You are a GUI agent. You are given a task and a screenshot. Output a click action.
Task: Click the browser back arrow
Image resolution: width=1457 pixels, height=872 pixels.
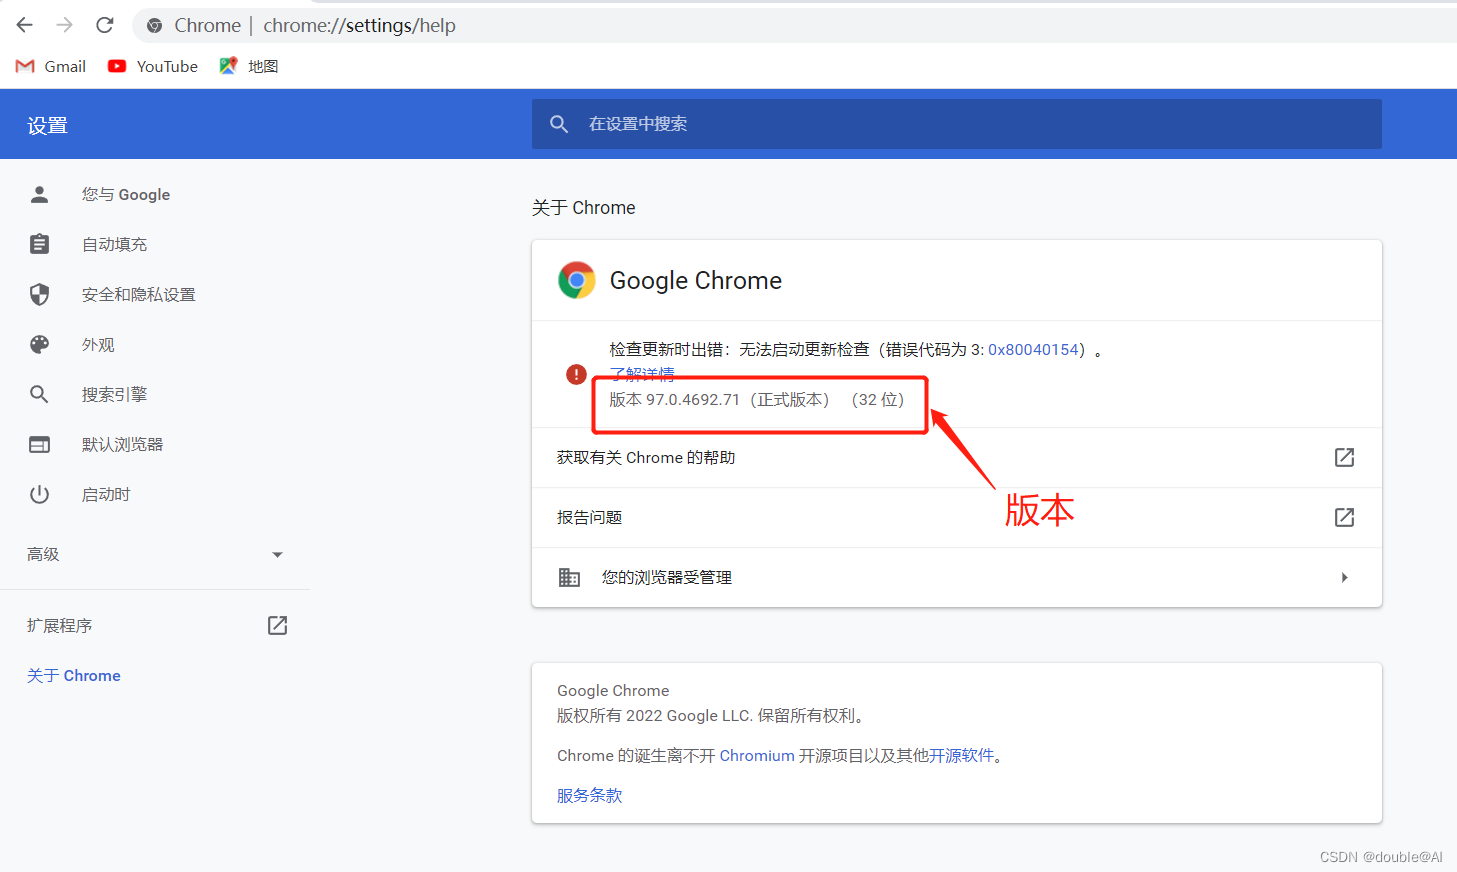(x=25, y=25)
